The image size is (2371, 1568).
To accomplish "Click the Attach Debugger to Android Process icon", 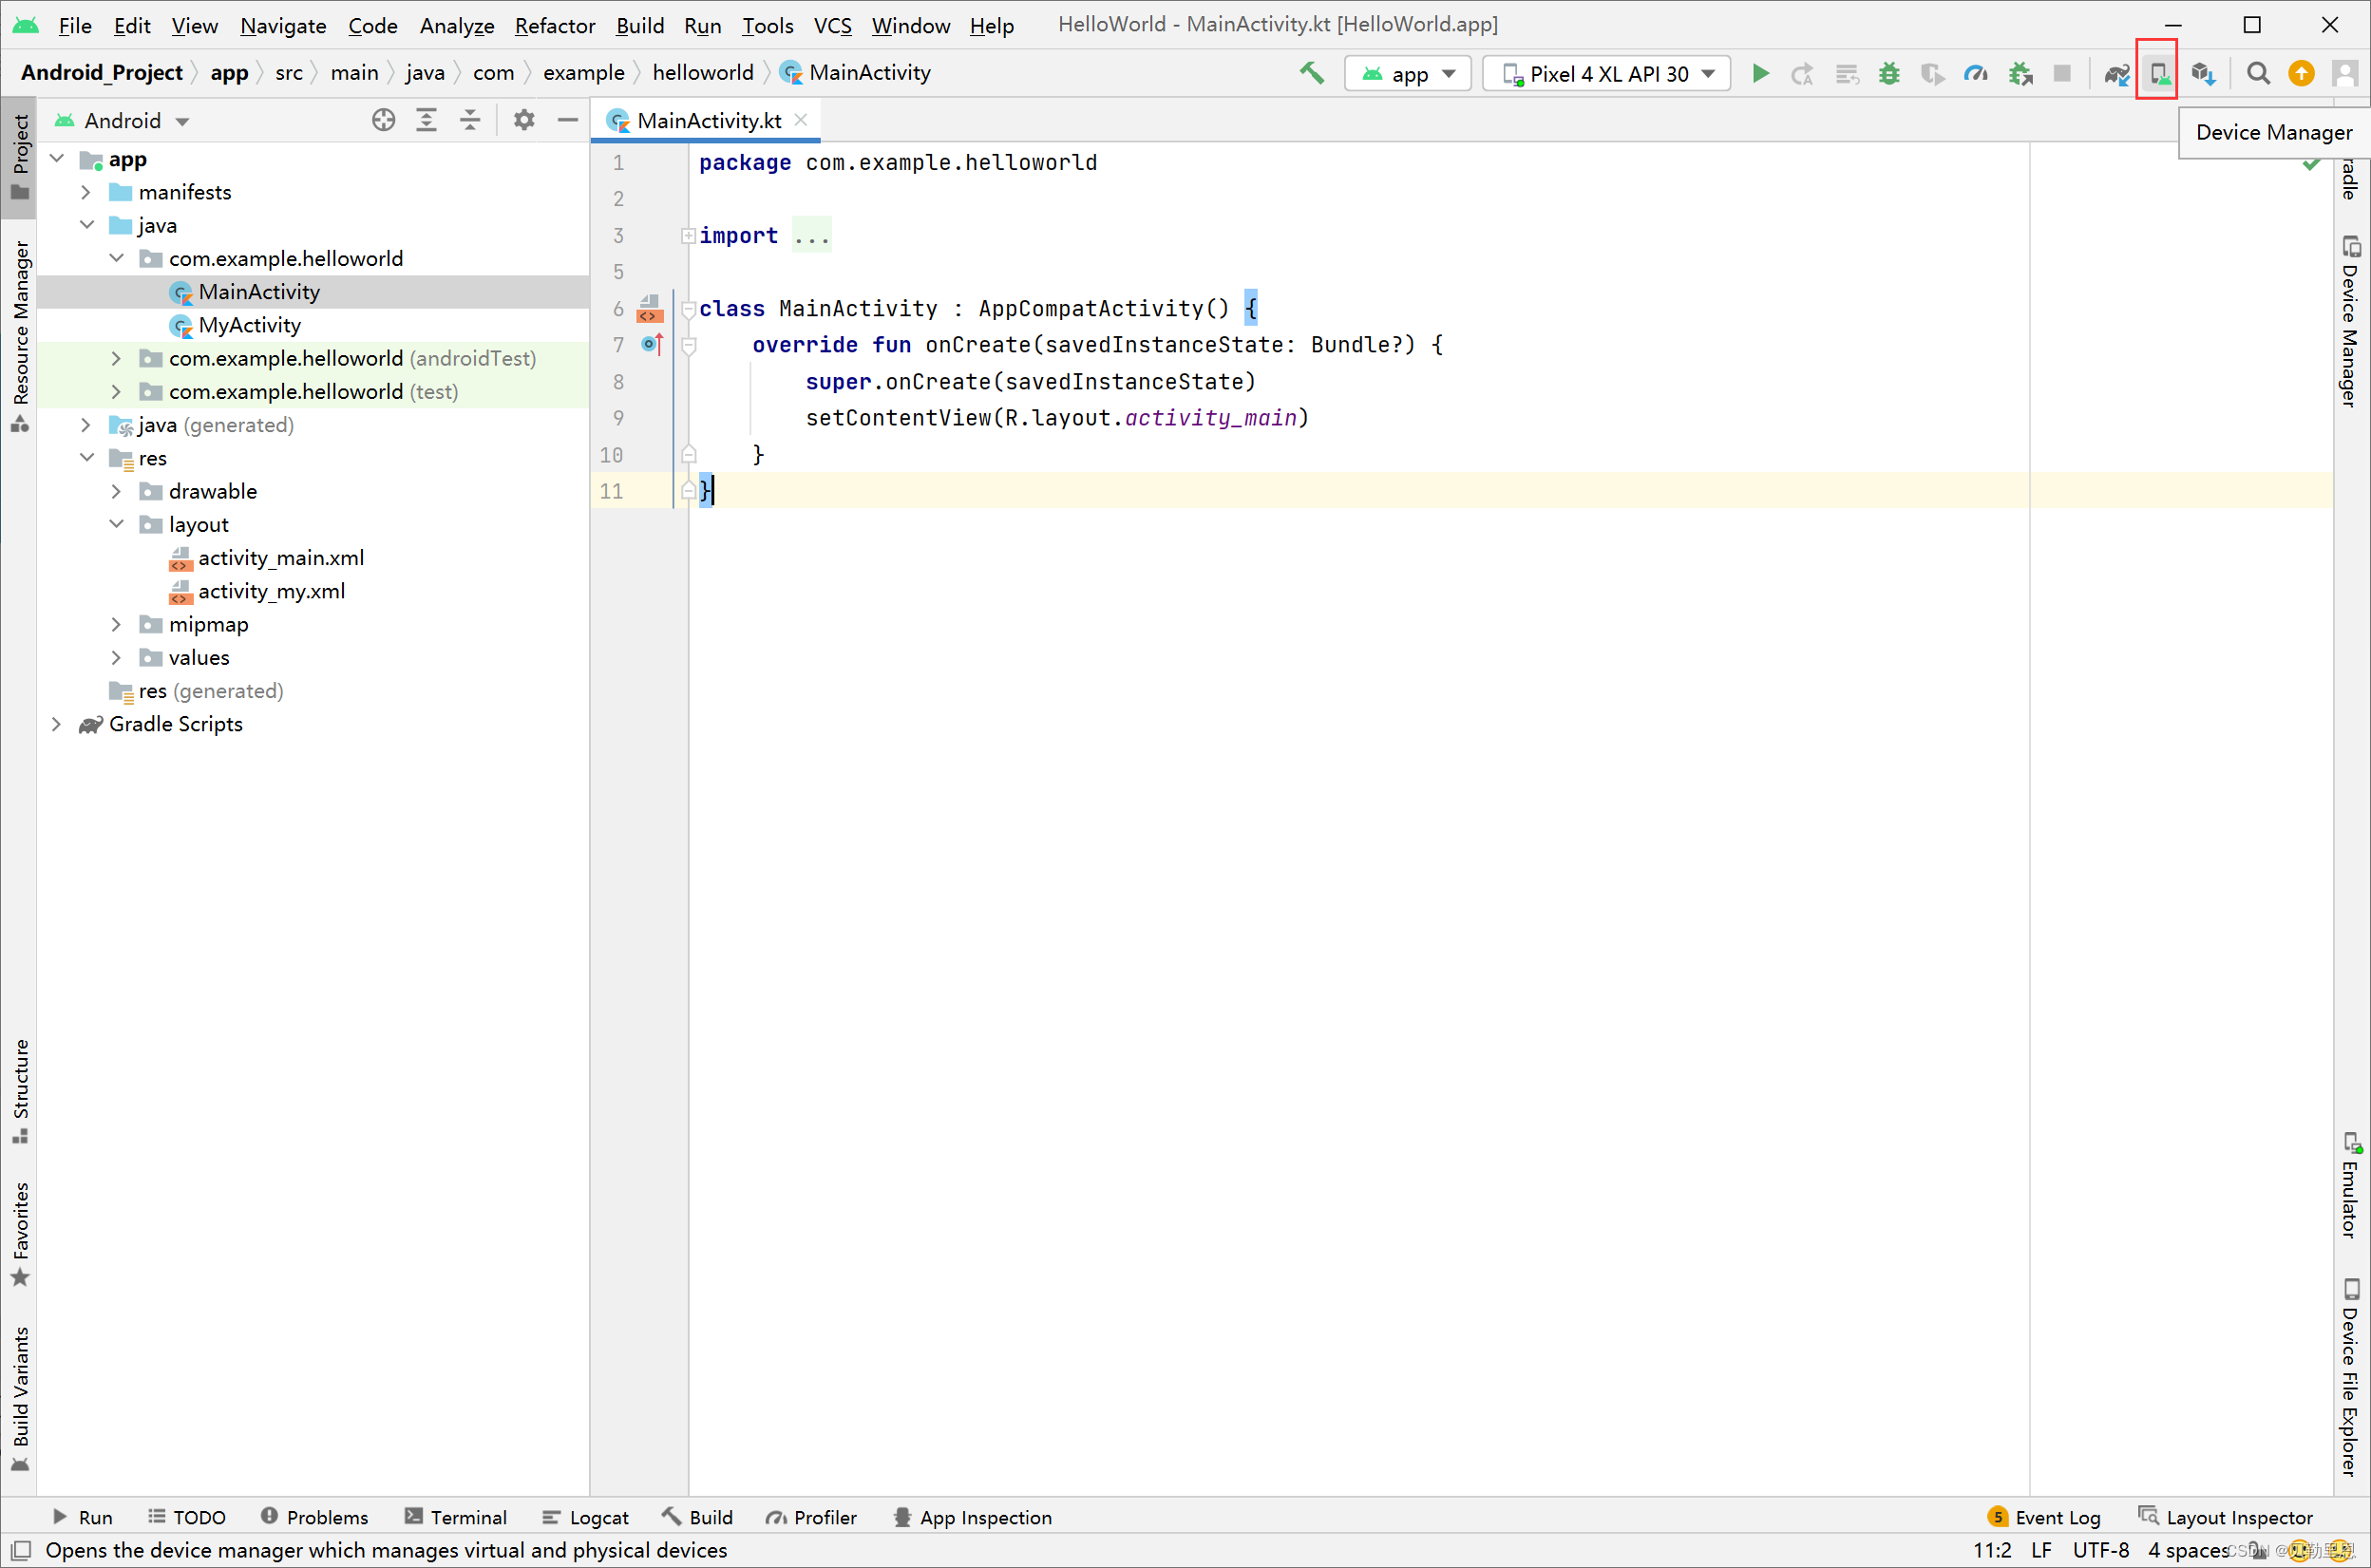I will click(2020, 73).
